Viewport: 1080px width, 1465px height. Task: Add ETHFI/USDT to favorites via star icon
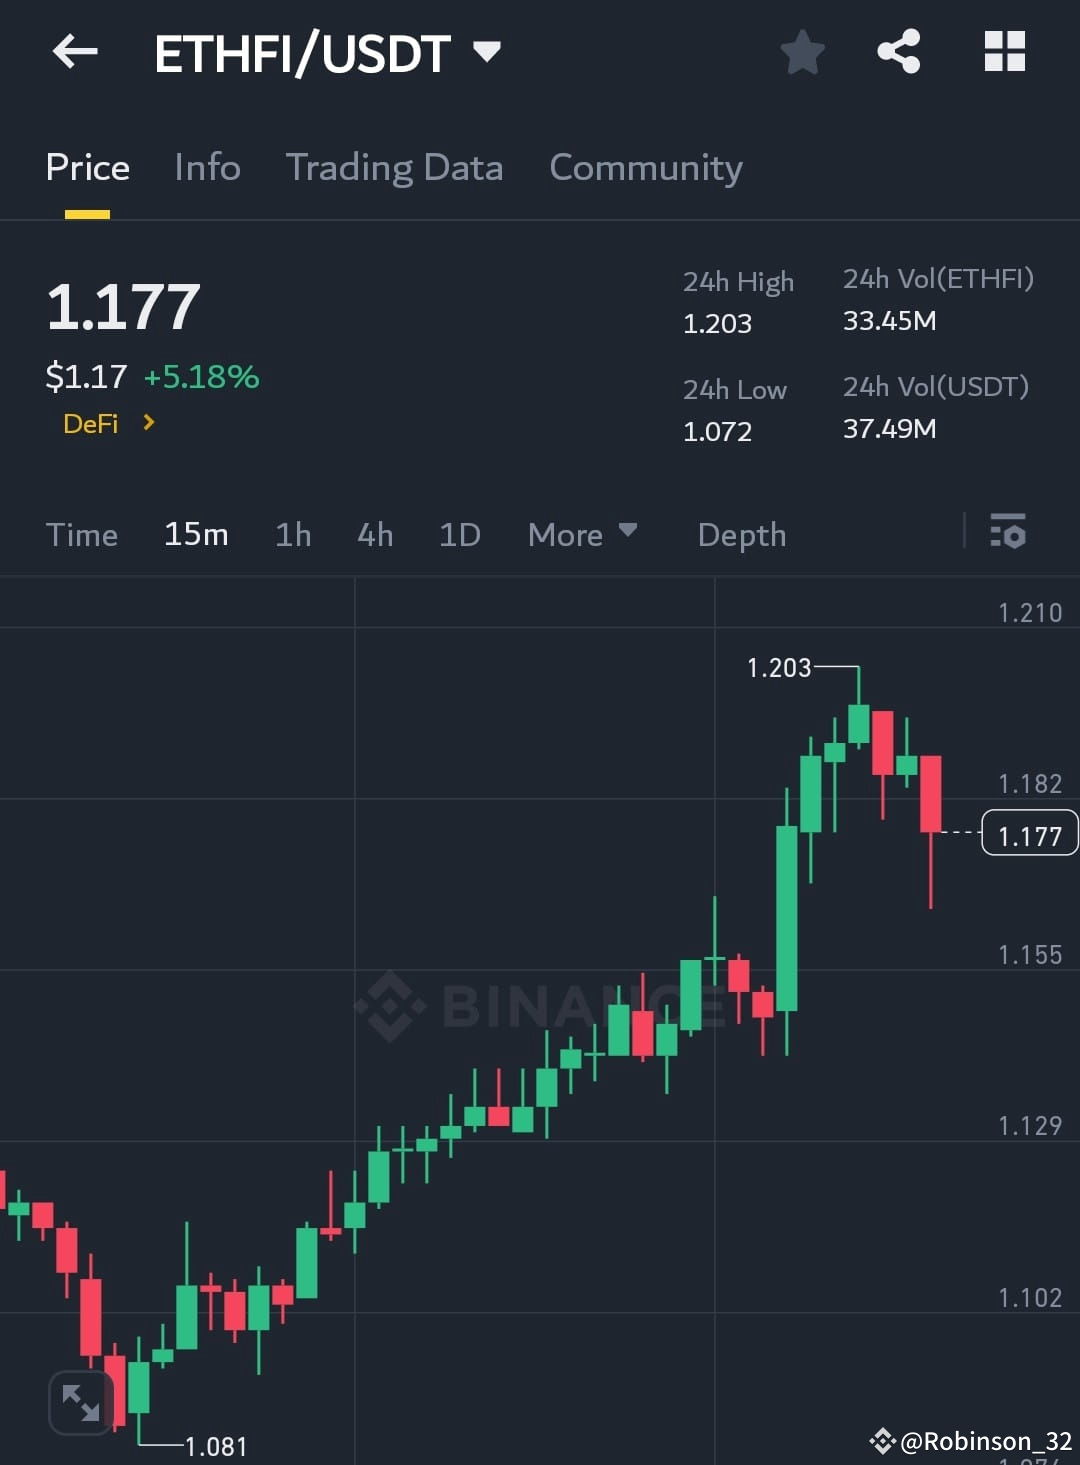(802, 52)
